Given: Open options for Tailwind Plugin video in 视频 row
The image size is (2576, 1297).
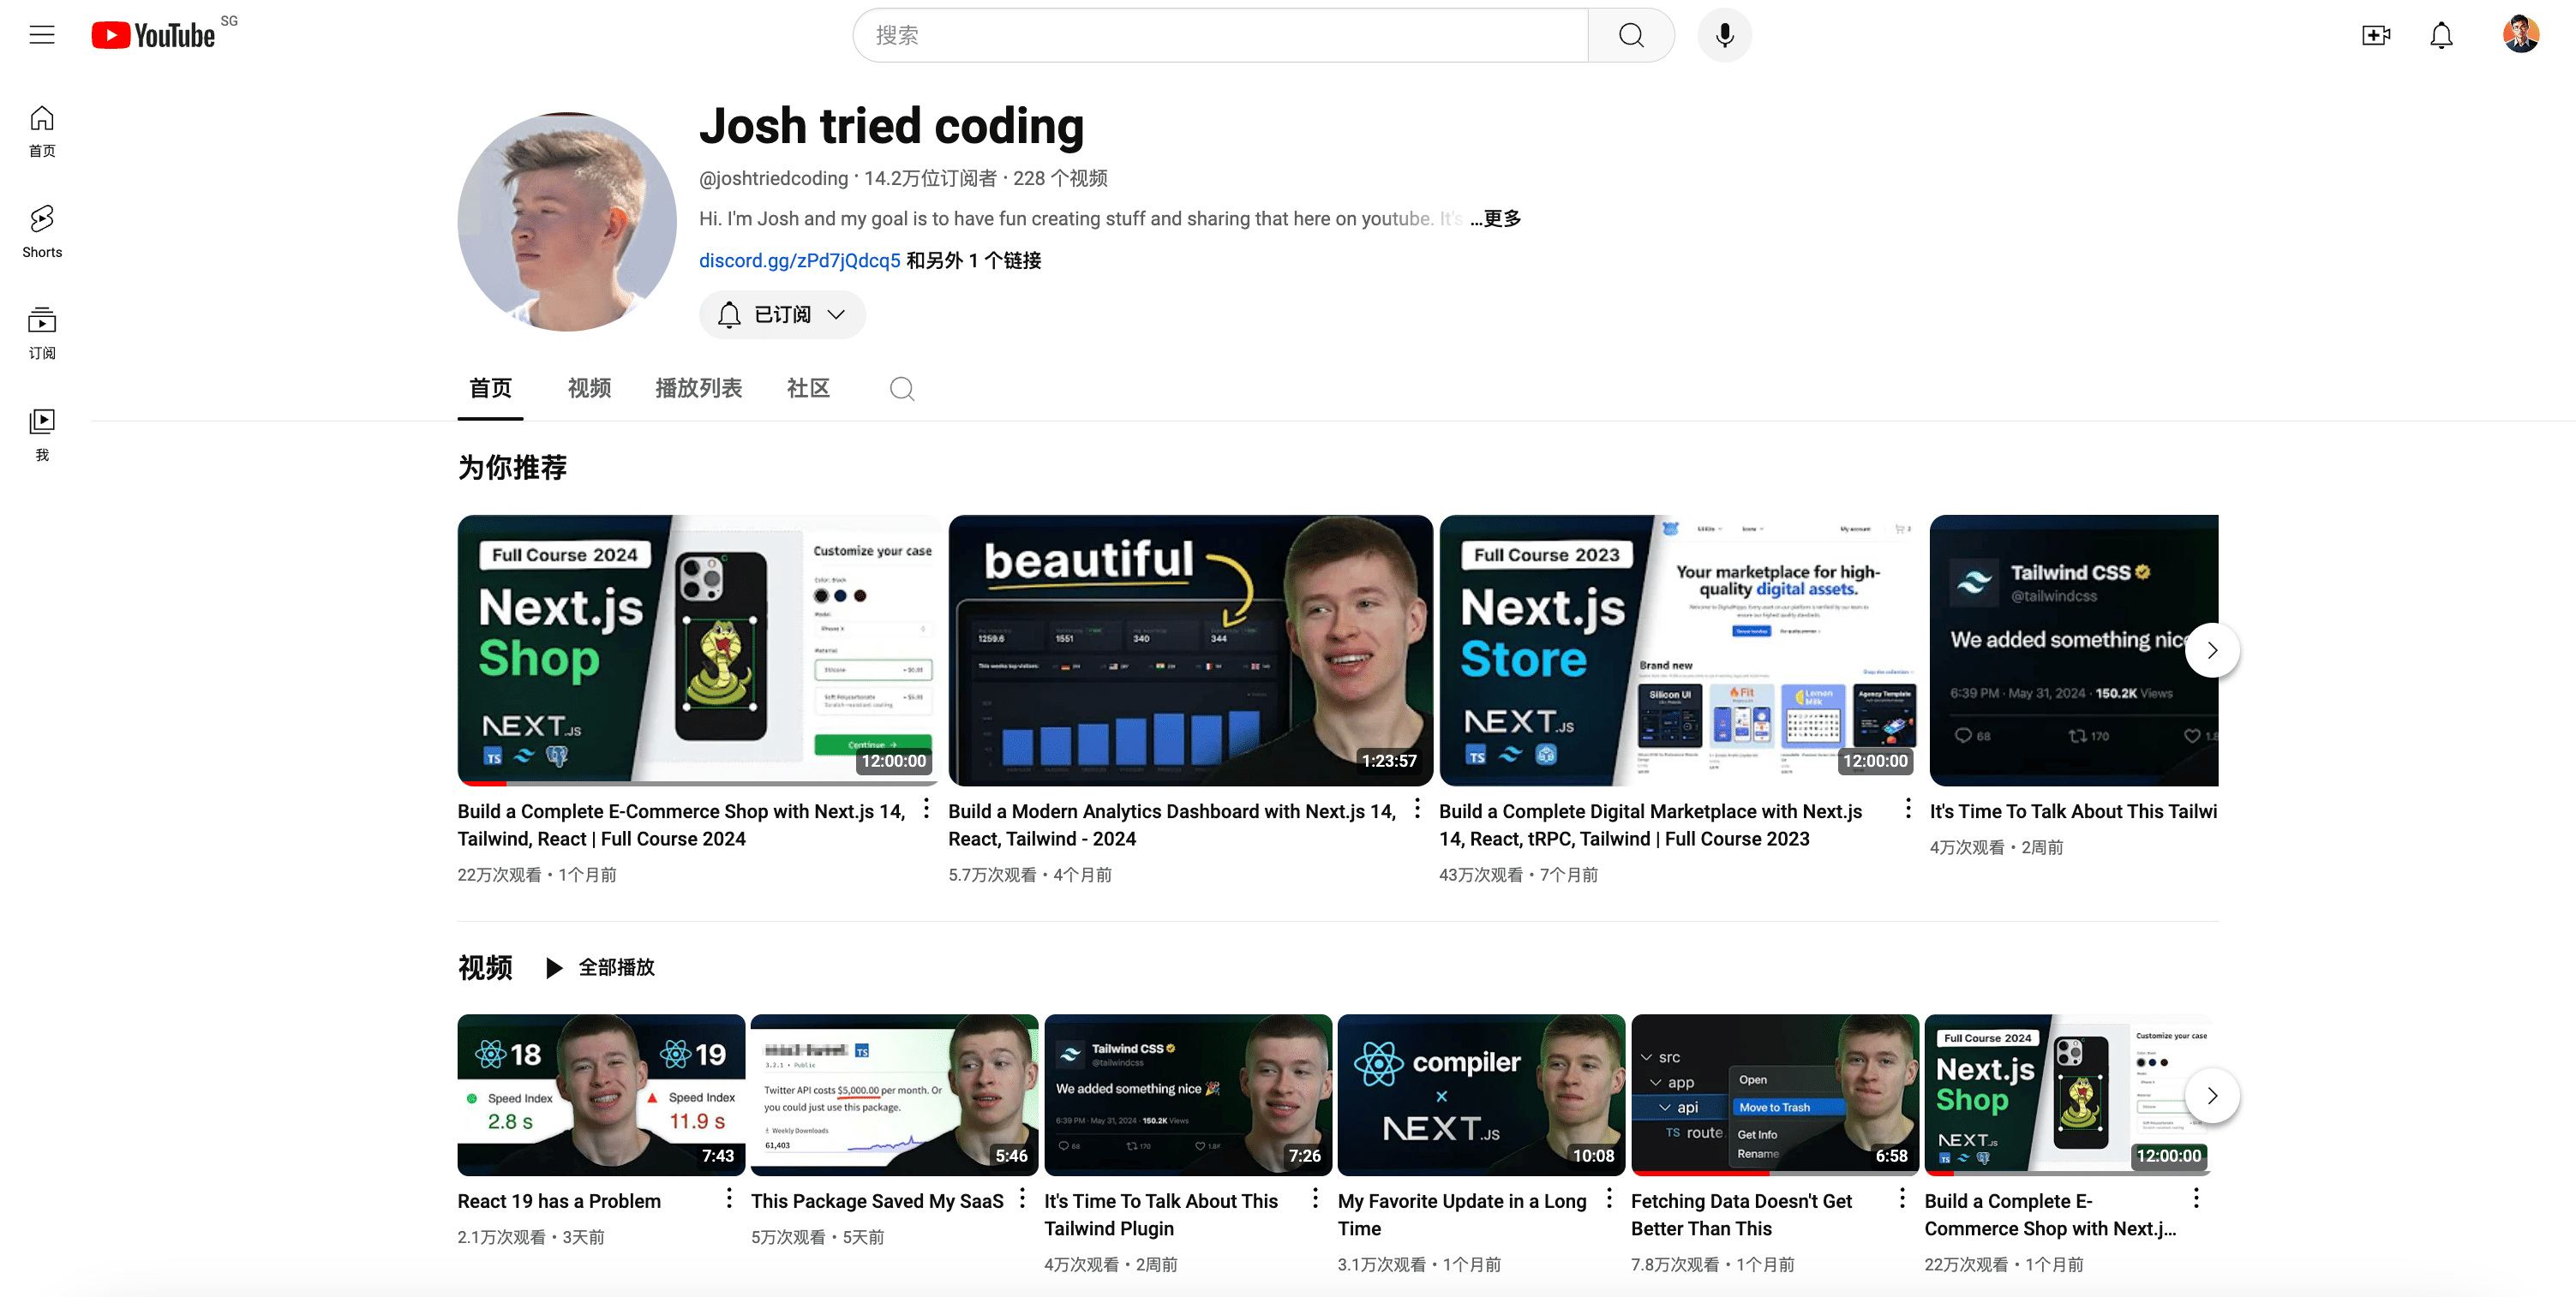Looking at the screenshot, I should (x=1315, y=1198).
